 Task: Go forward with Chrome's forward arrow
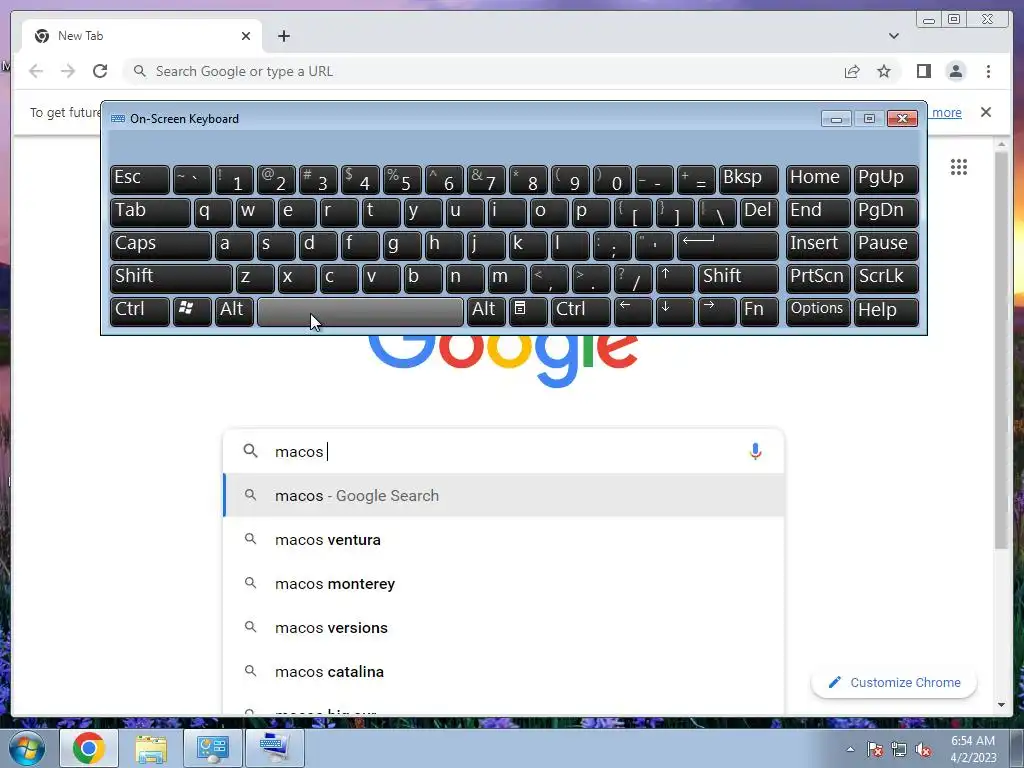[x=68, y=71]
